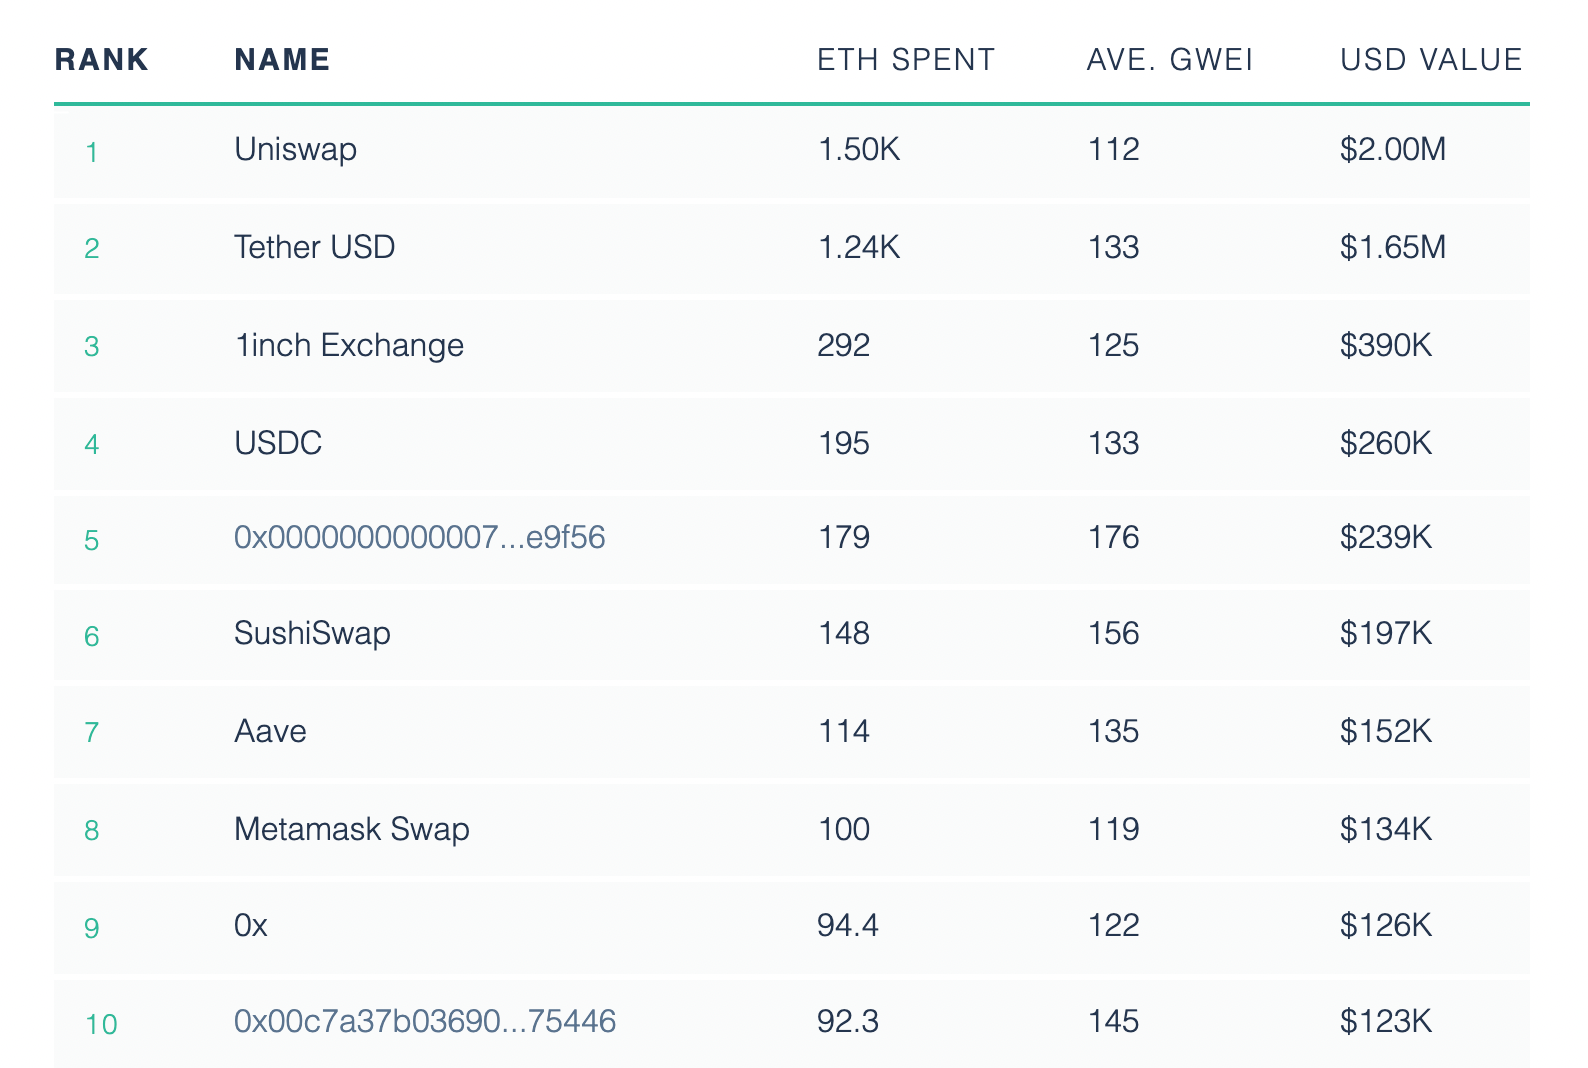Image resolution: width=1588 pixels, height=1068 pixels.
Task: Select the Metamask Swap name cell
Action: click(352, 829)
